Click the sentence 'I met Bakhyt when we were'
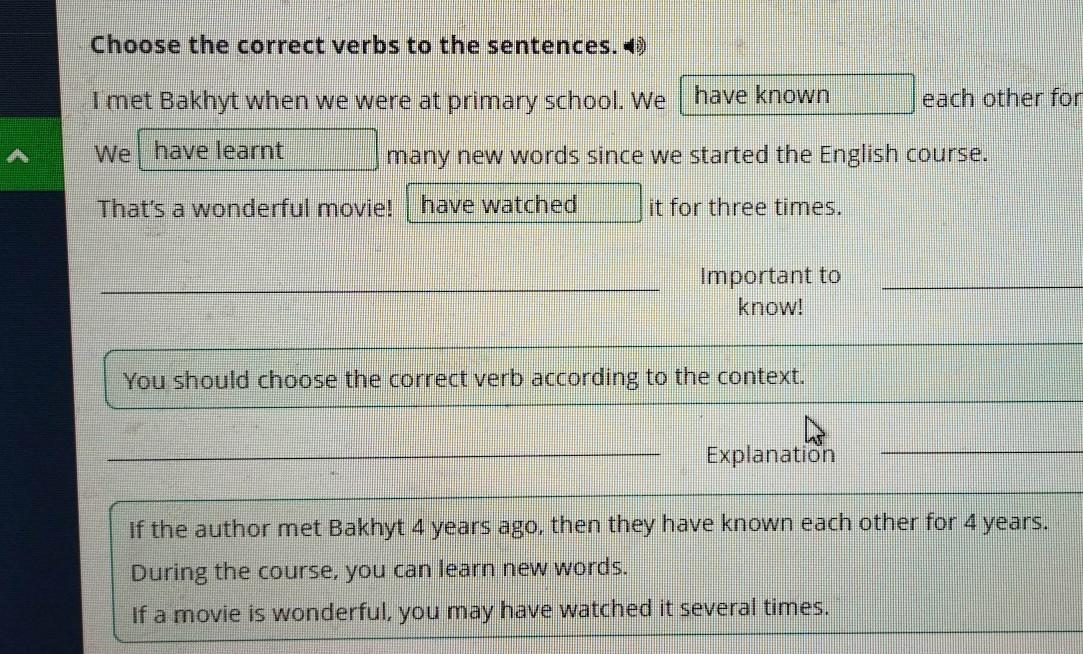The width and height of the screenshot is (1083, 654). pos(380,102)
